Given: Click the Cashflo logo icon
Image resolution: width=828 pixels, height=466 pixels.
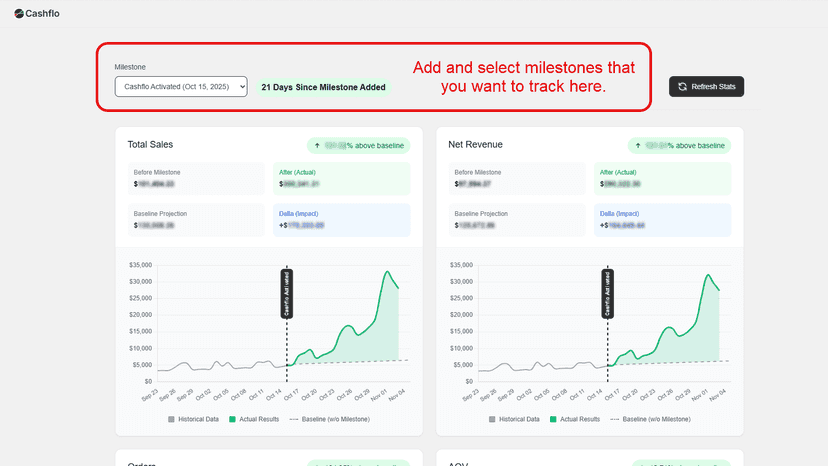Looking at the screenshot, I should click(x=18, y=14).
